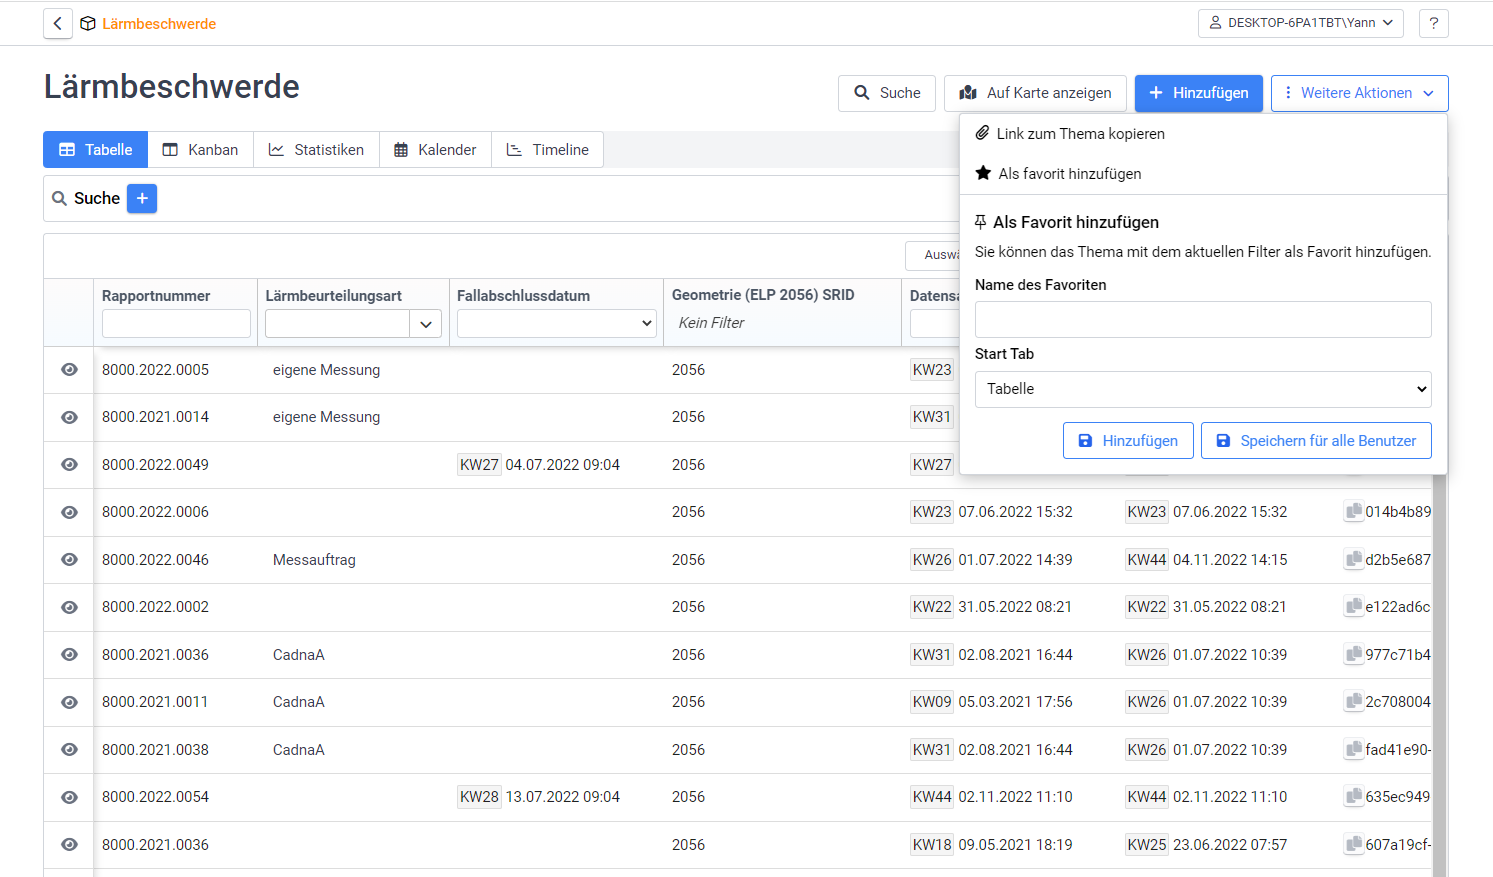Open the Fallabschlussdatum filter dropdown
1493x877 pixels.
tap(557, 323)
